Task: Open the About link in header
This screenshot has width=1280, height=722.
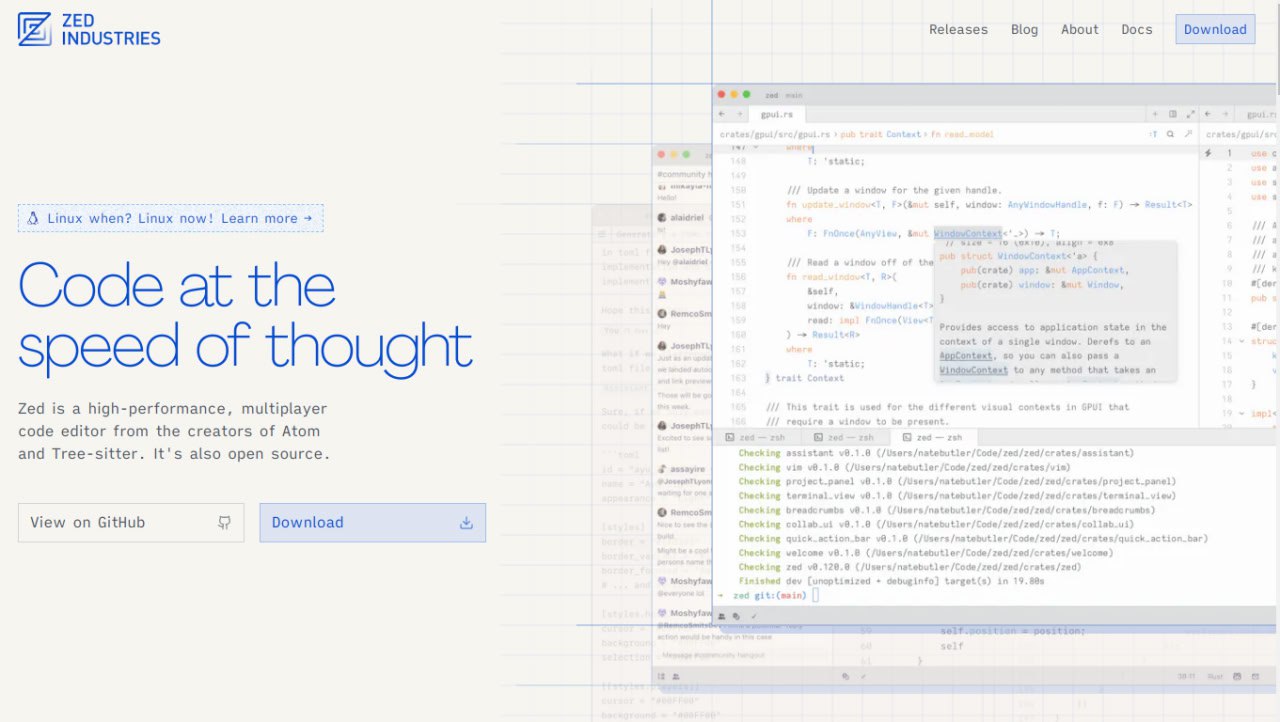Action: click(x=1079, y=30)
